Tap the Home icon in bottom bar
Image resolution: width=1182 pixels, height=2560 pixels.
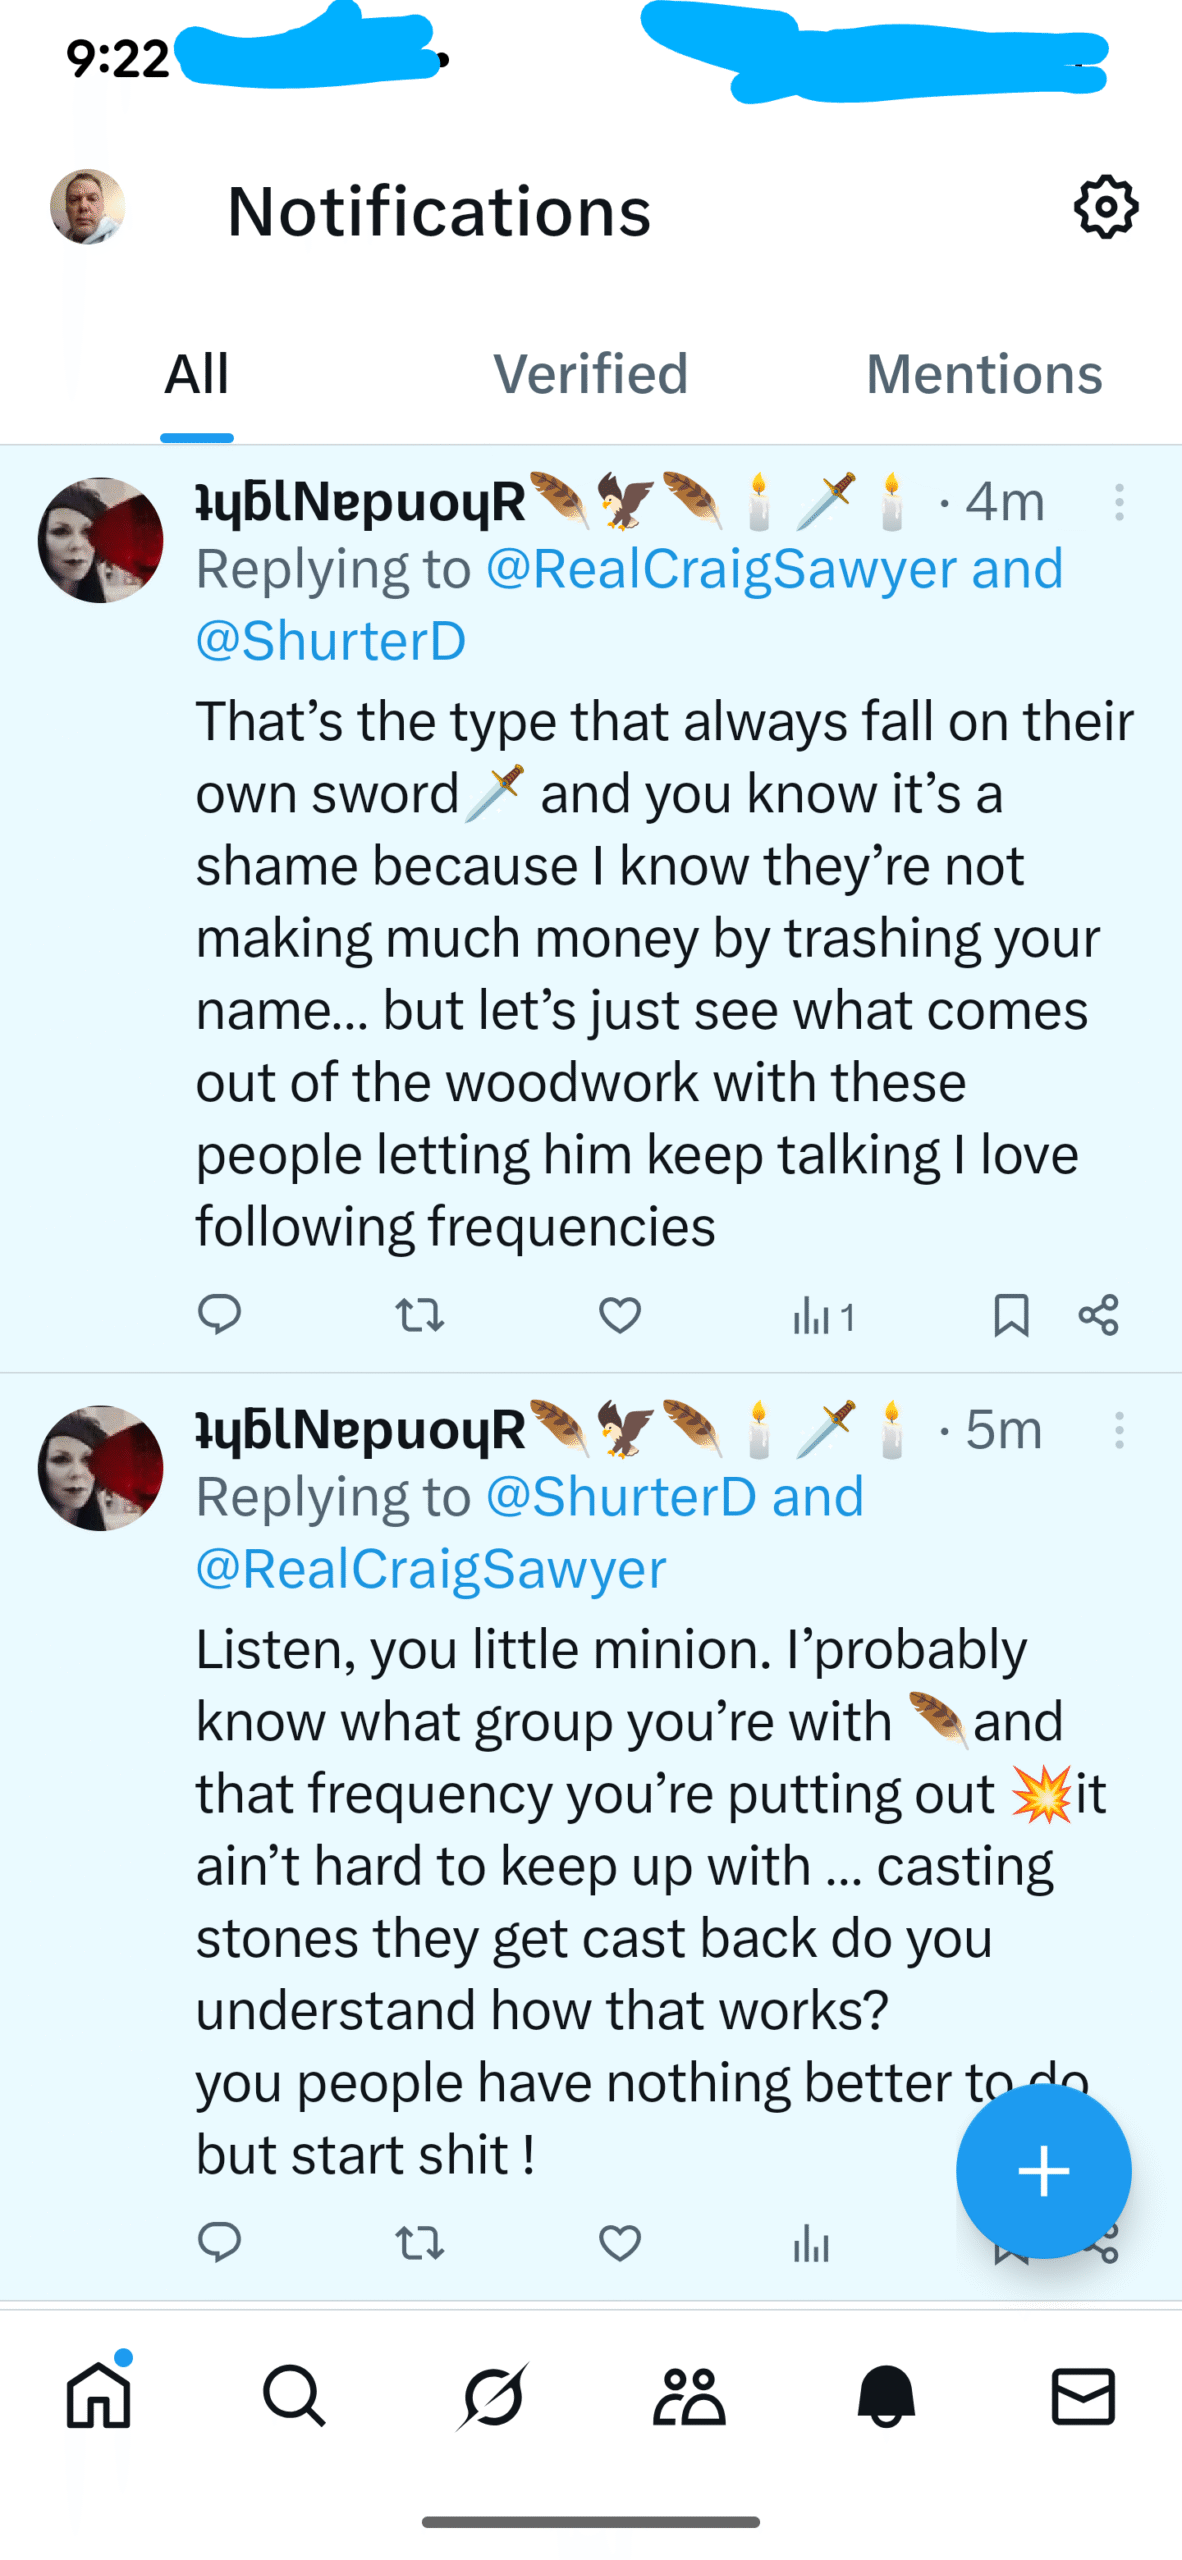click(98, 2395)
